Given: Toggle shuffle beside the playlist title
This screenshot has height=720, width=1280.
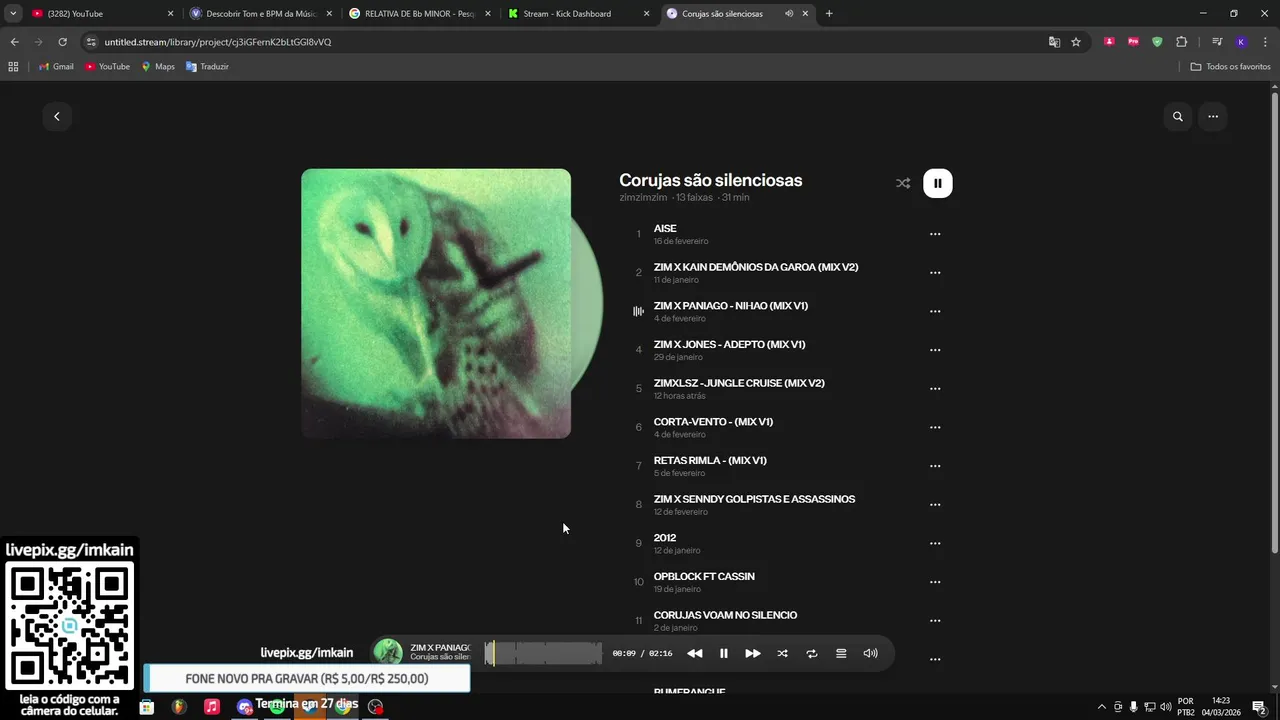Looking at the screenshot, I should (x=903, y=183).
